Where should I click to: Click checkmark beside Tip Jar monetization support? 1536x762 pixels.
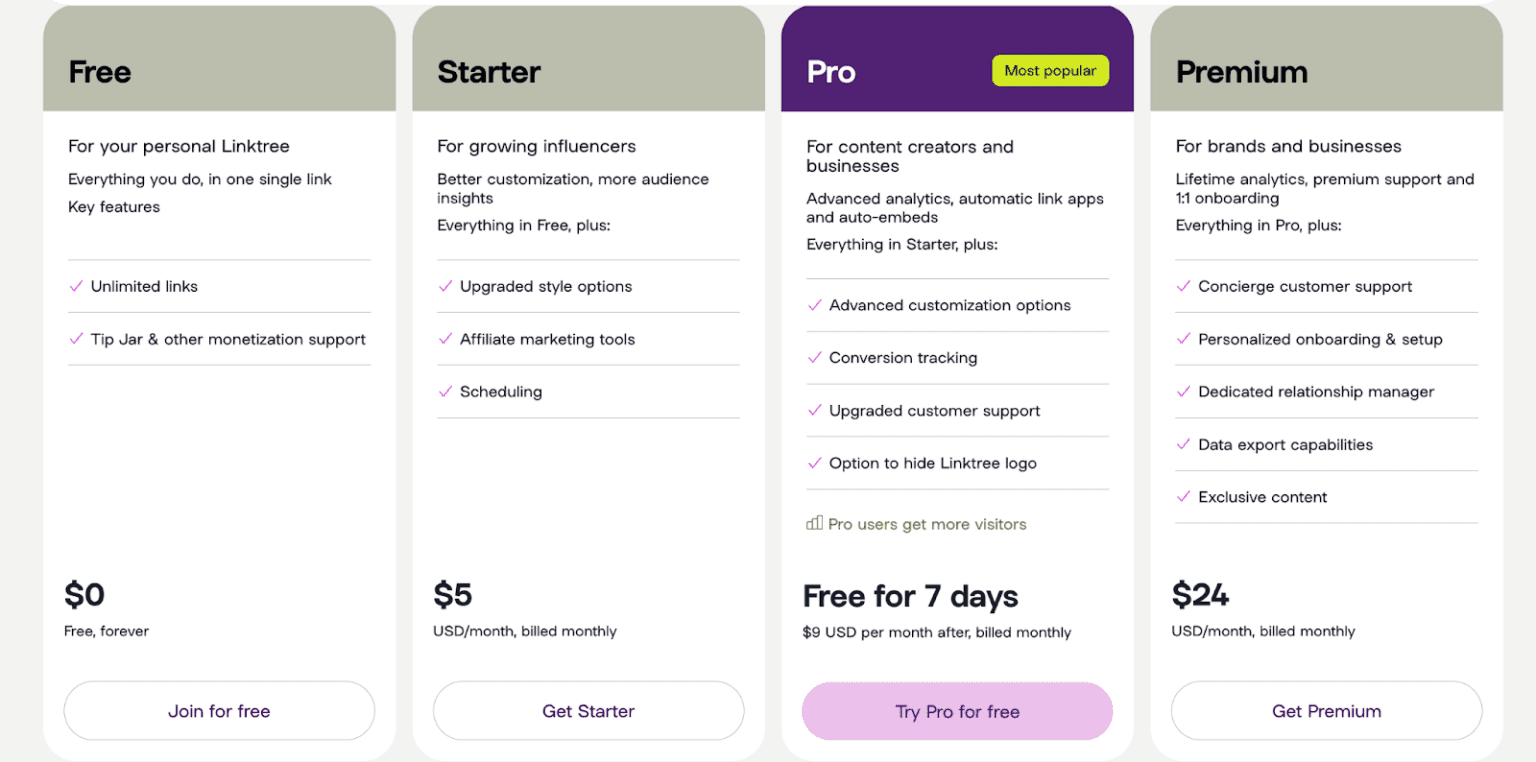(x=76, y=339)
